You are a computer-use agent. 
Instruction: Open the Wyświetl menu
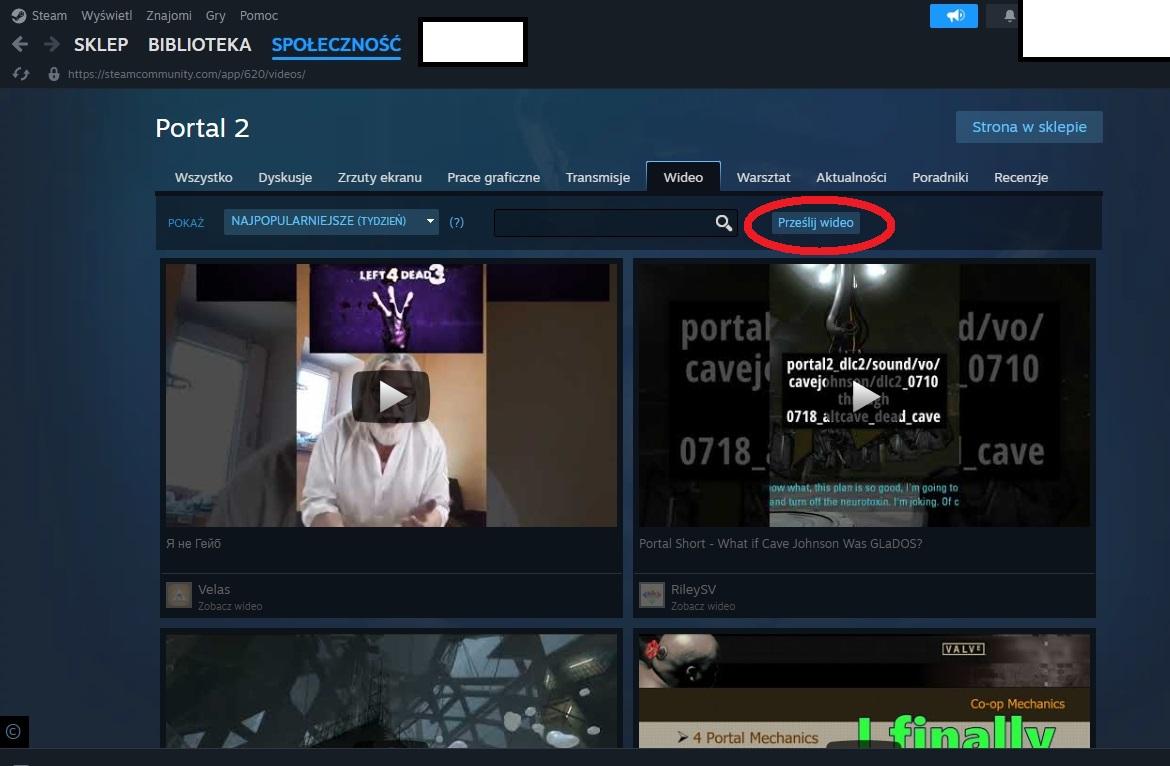tap(107, 16)
